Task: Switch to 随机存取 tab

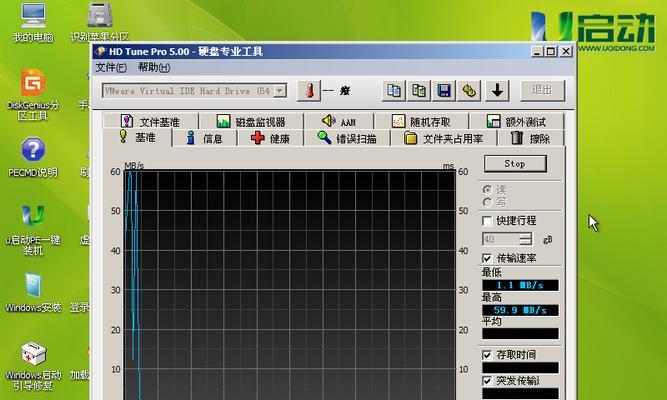Action: click(421, 122)
